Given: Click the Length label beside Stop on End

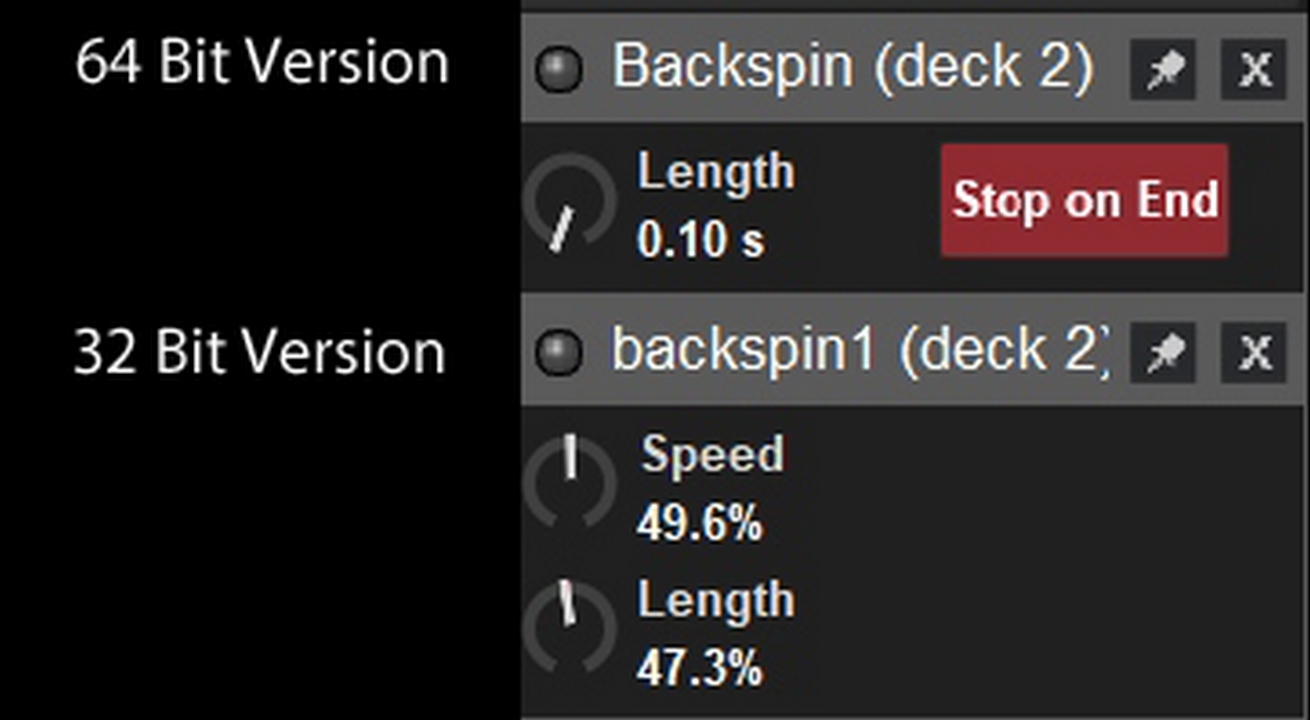Looking at the screenshot, I should click(x=716, y=172).
